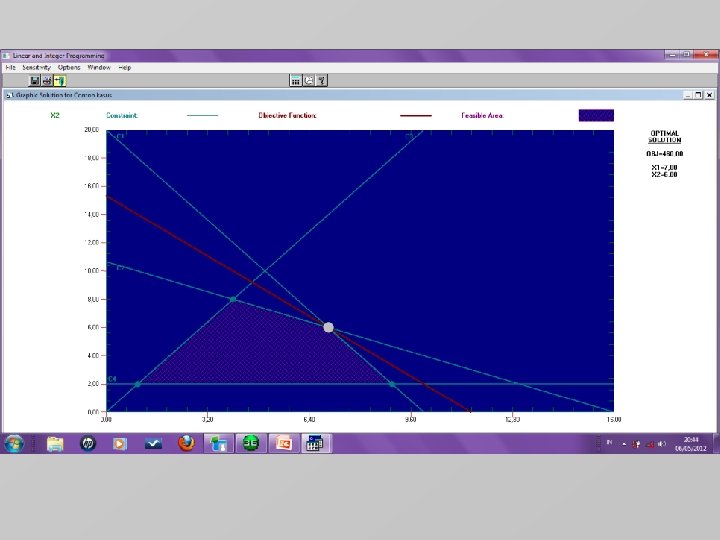Click the X2 axis label
The width and height of the screenshot is (720, 540).
pyautogui.click(x=55, y=115)
